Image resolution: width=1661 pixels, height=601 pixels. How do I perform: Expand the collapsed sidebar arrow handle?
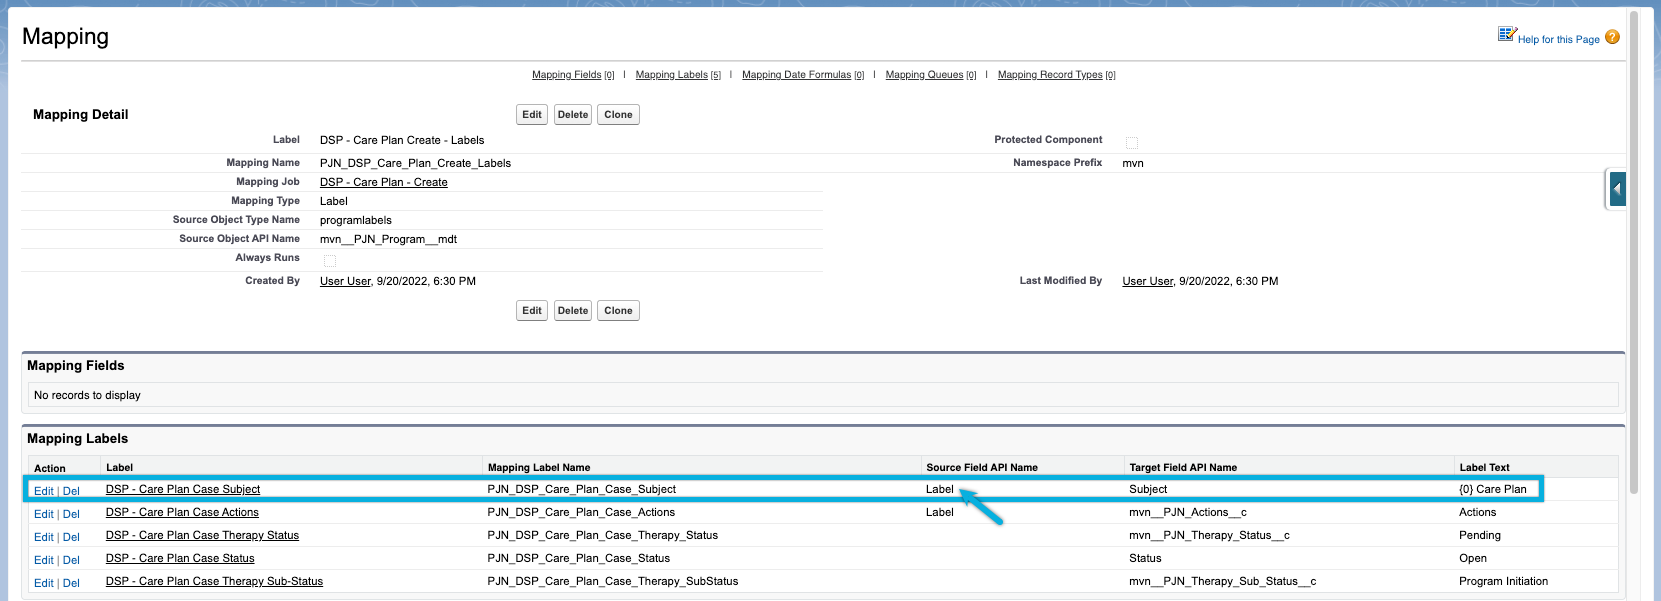point(1617,189)
